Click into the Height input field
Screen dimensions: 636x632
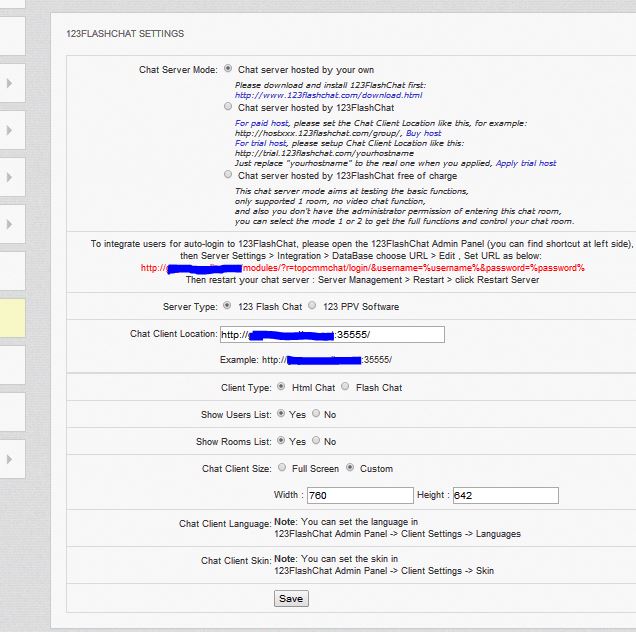tap(505, 495)
